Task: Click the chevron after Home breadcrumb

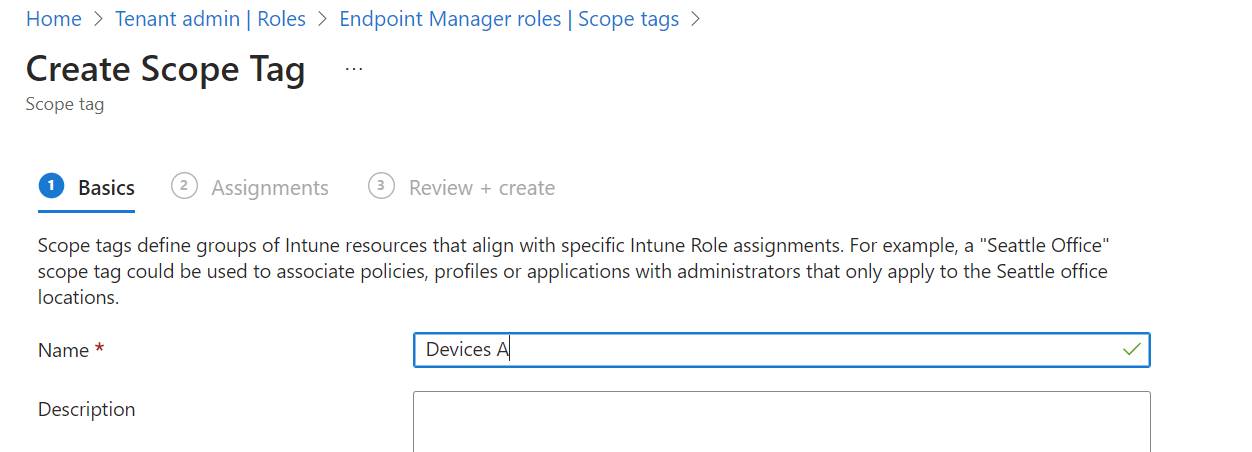Action: [x=98, y=19]
